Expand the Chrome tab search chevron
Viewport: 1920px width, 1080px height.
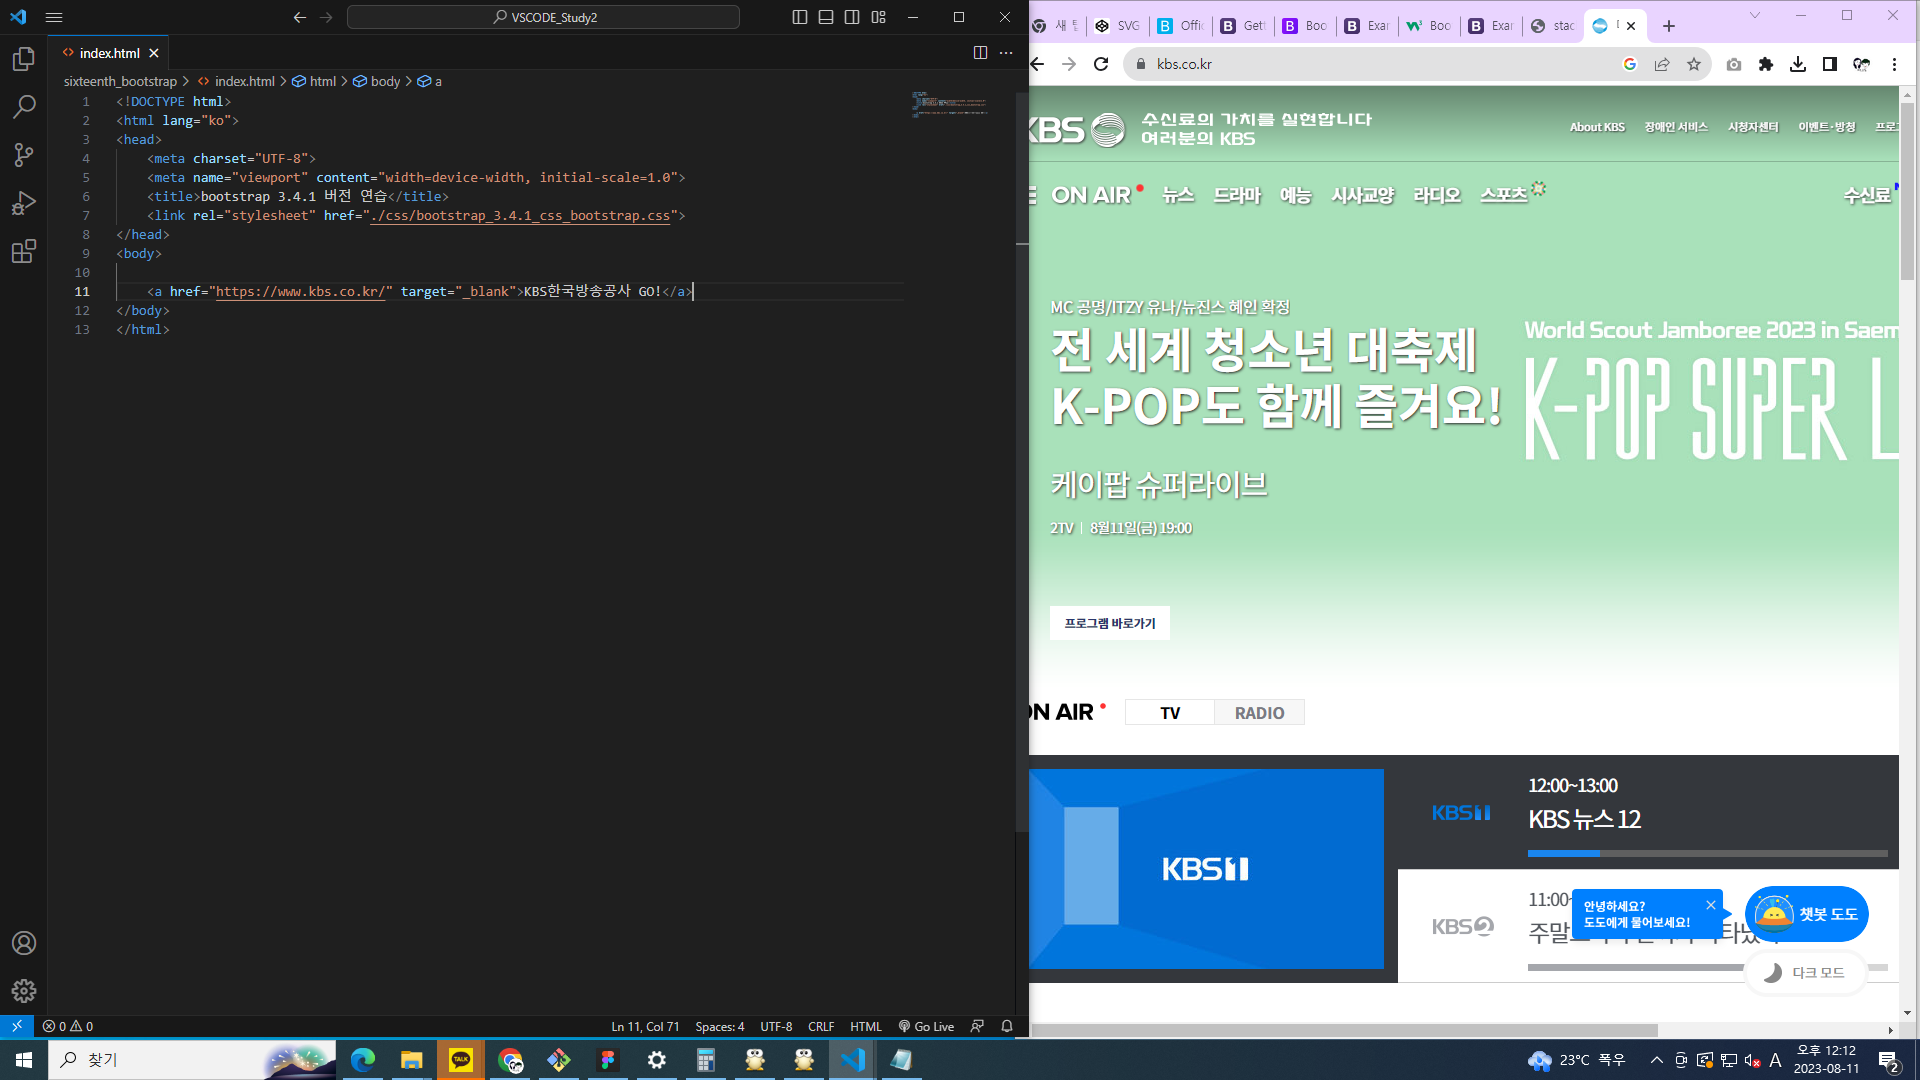tap(1754, 16)
